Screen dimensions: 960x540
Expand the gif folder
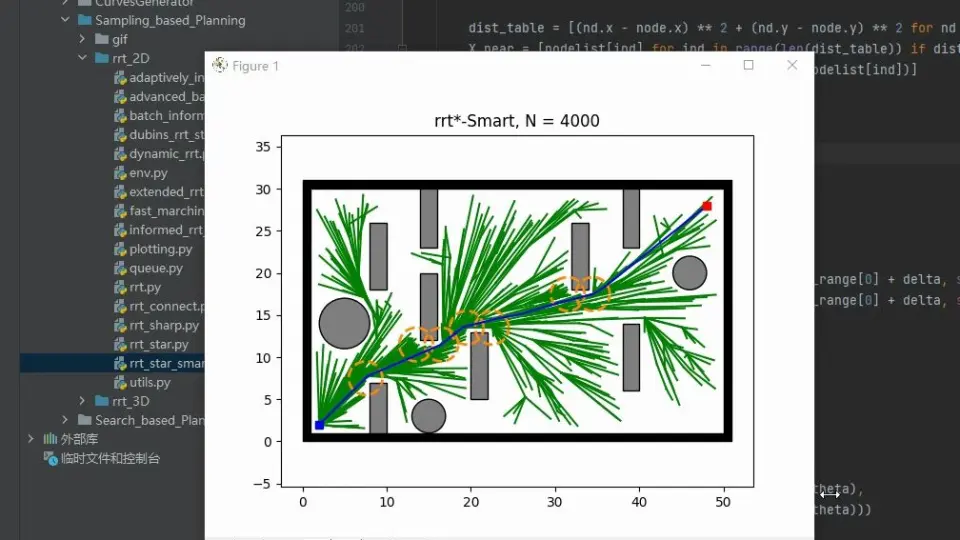click(82, 39)
